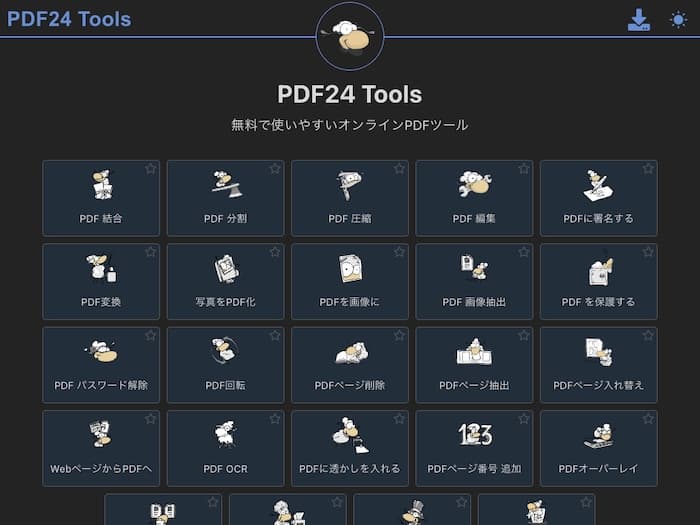This screenshot has height=525, width=700.
Task: Toggle light/dark theme sun icon
Action: 679,20
